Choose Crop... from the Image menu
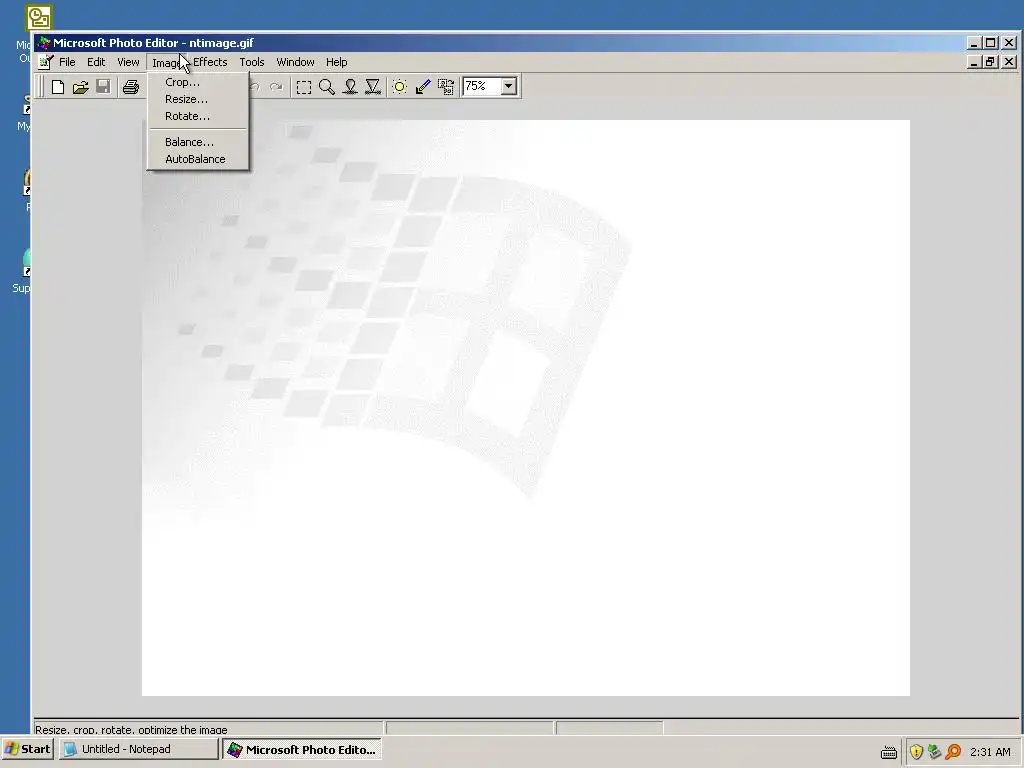Viewport: 1024px width, 768px height. pyautogui.click(x=198, y=82)
